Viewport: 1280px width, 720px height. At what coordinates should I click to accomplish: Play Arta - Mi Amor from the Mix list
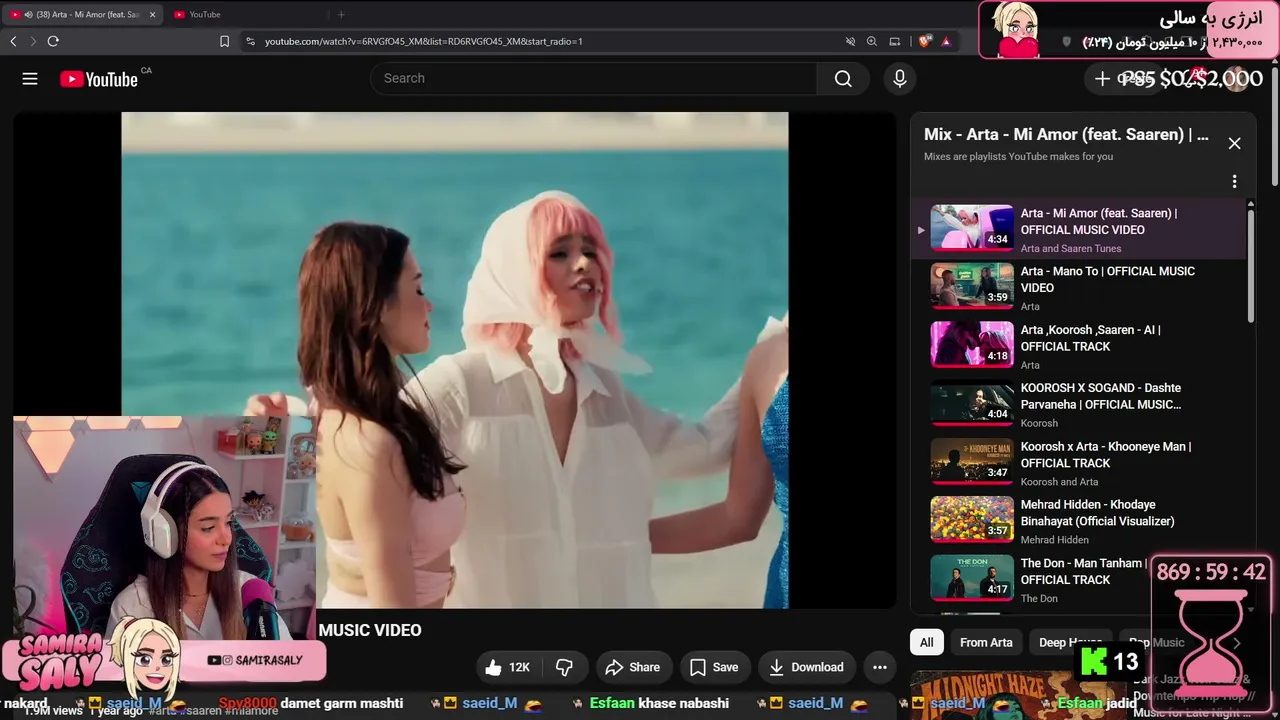[x=1079, y=230]
